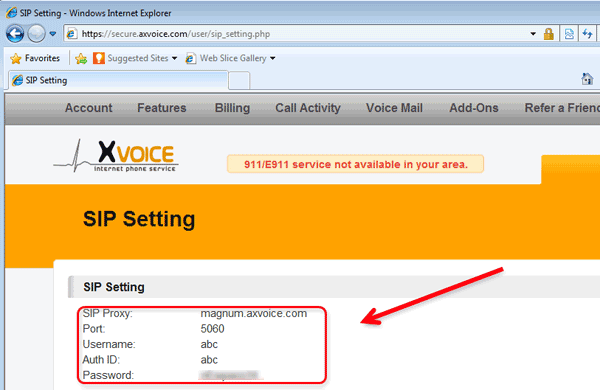Click the Username value abc
Image resolution: width=600 pixels, height=390 pixels.
(209, 344)
